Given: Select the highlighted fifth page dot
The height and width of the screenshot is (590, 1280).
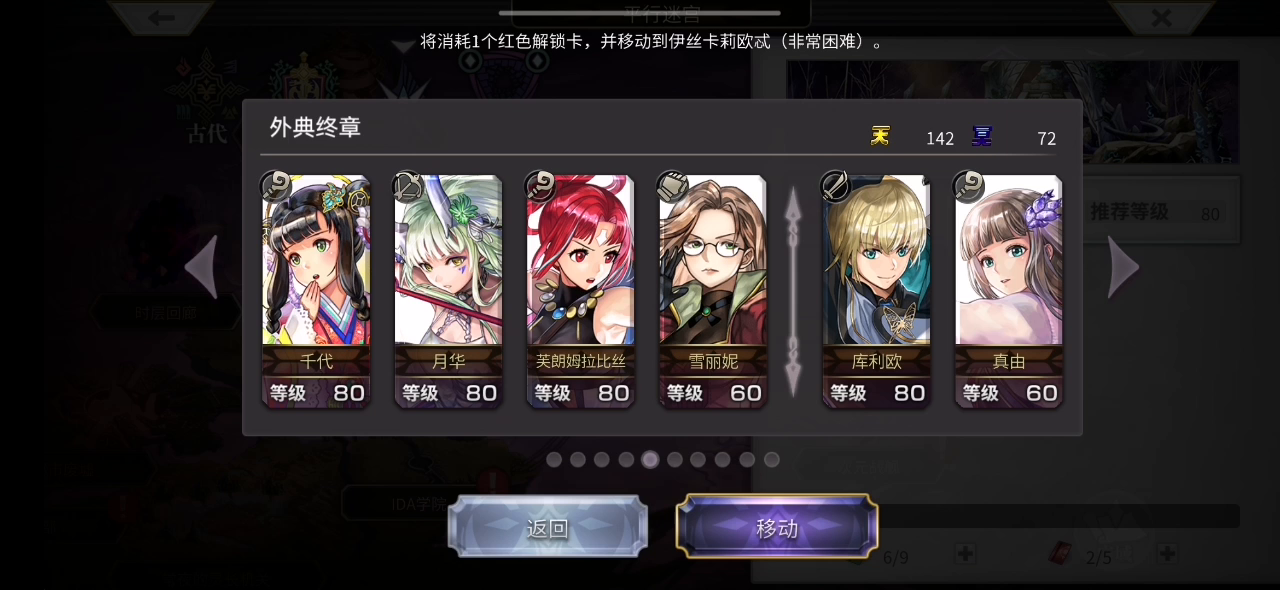Looking at the screenshot, I should (x=650, y=460).
